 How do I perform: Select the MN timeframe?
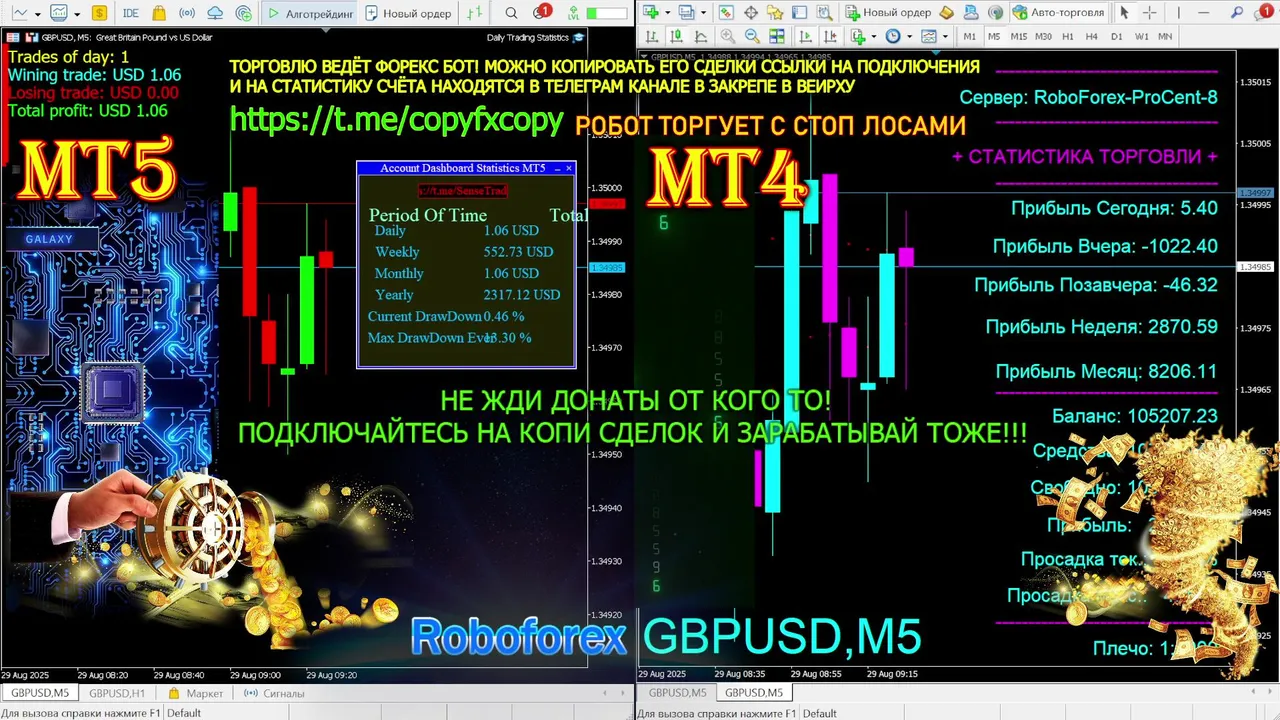pos(1165,36)
